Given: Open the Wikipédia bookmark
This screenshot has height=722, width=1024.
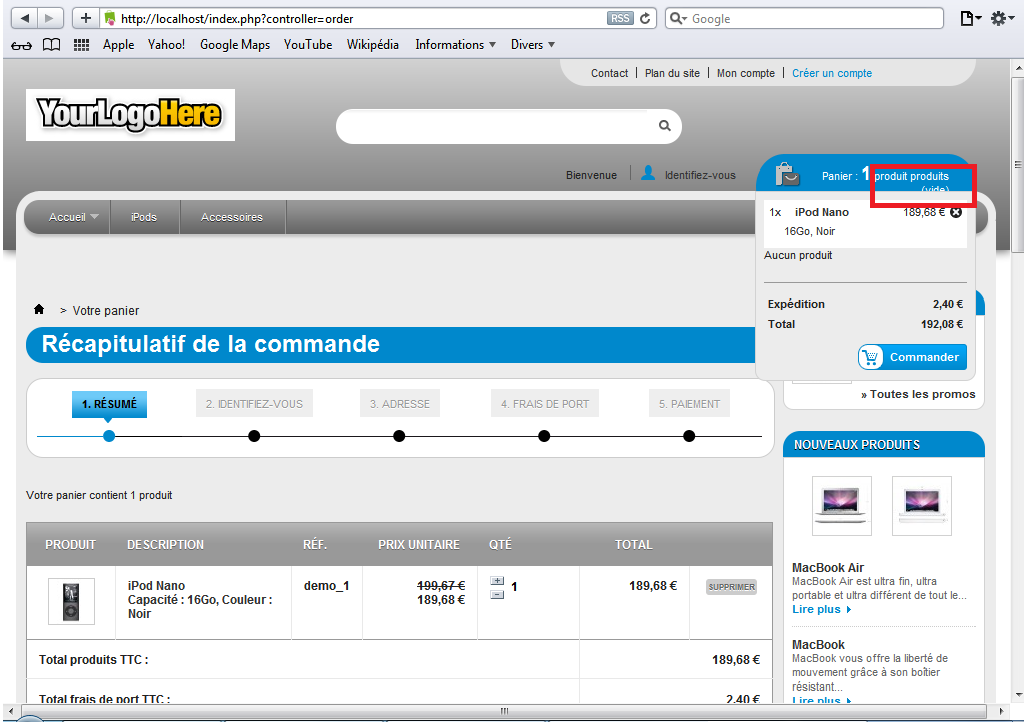Looking at the screenshot, I should click(x=372, y=44).
